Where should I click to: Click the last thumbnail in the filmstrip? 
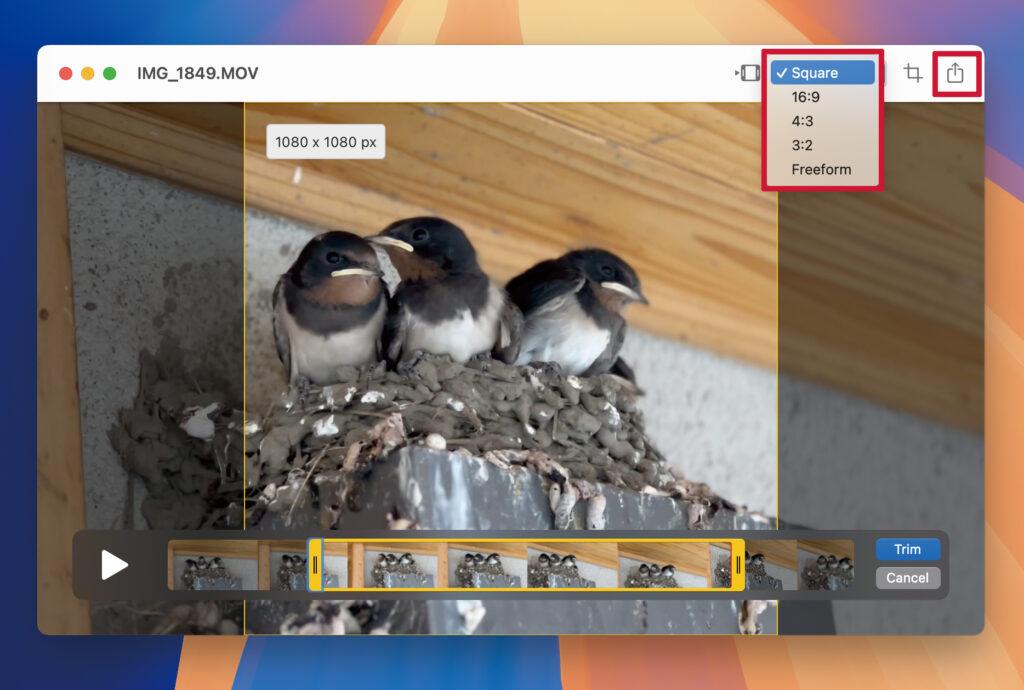pos(825,565)
